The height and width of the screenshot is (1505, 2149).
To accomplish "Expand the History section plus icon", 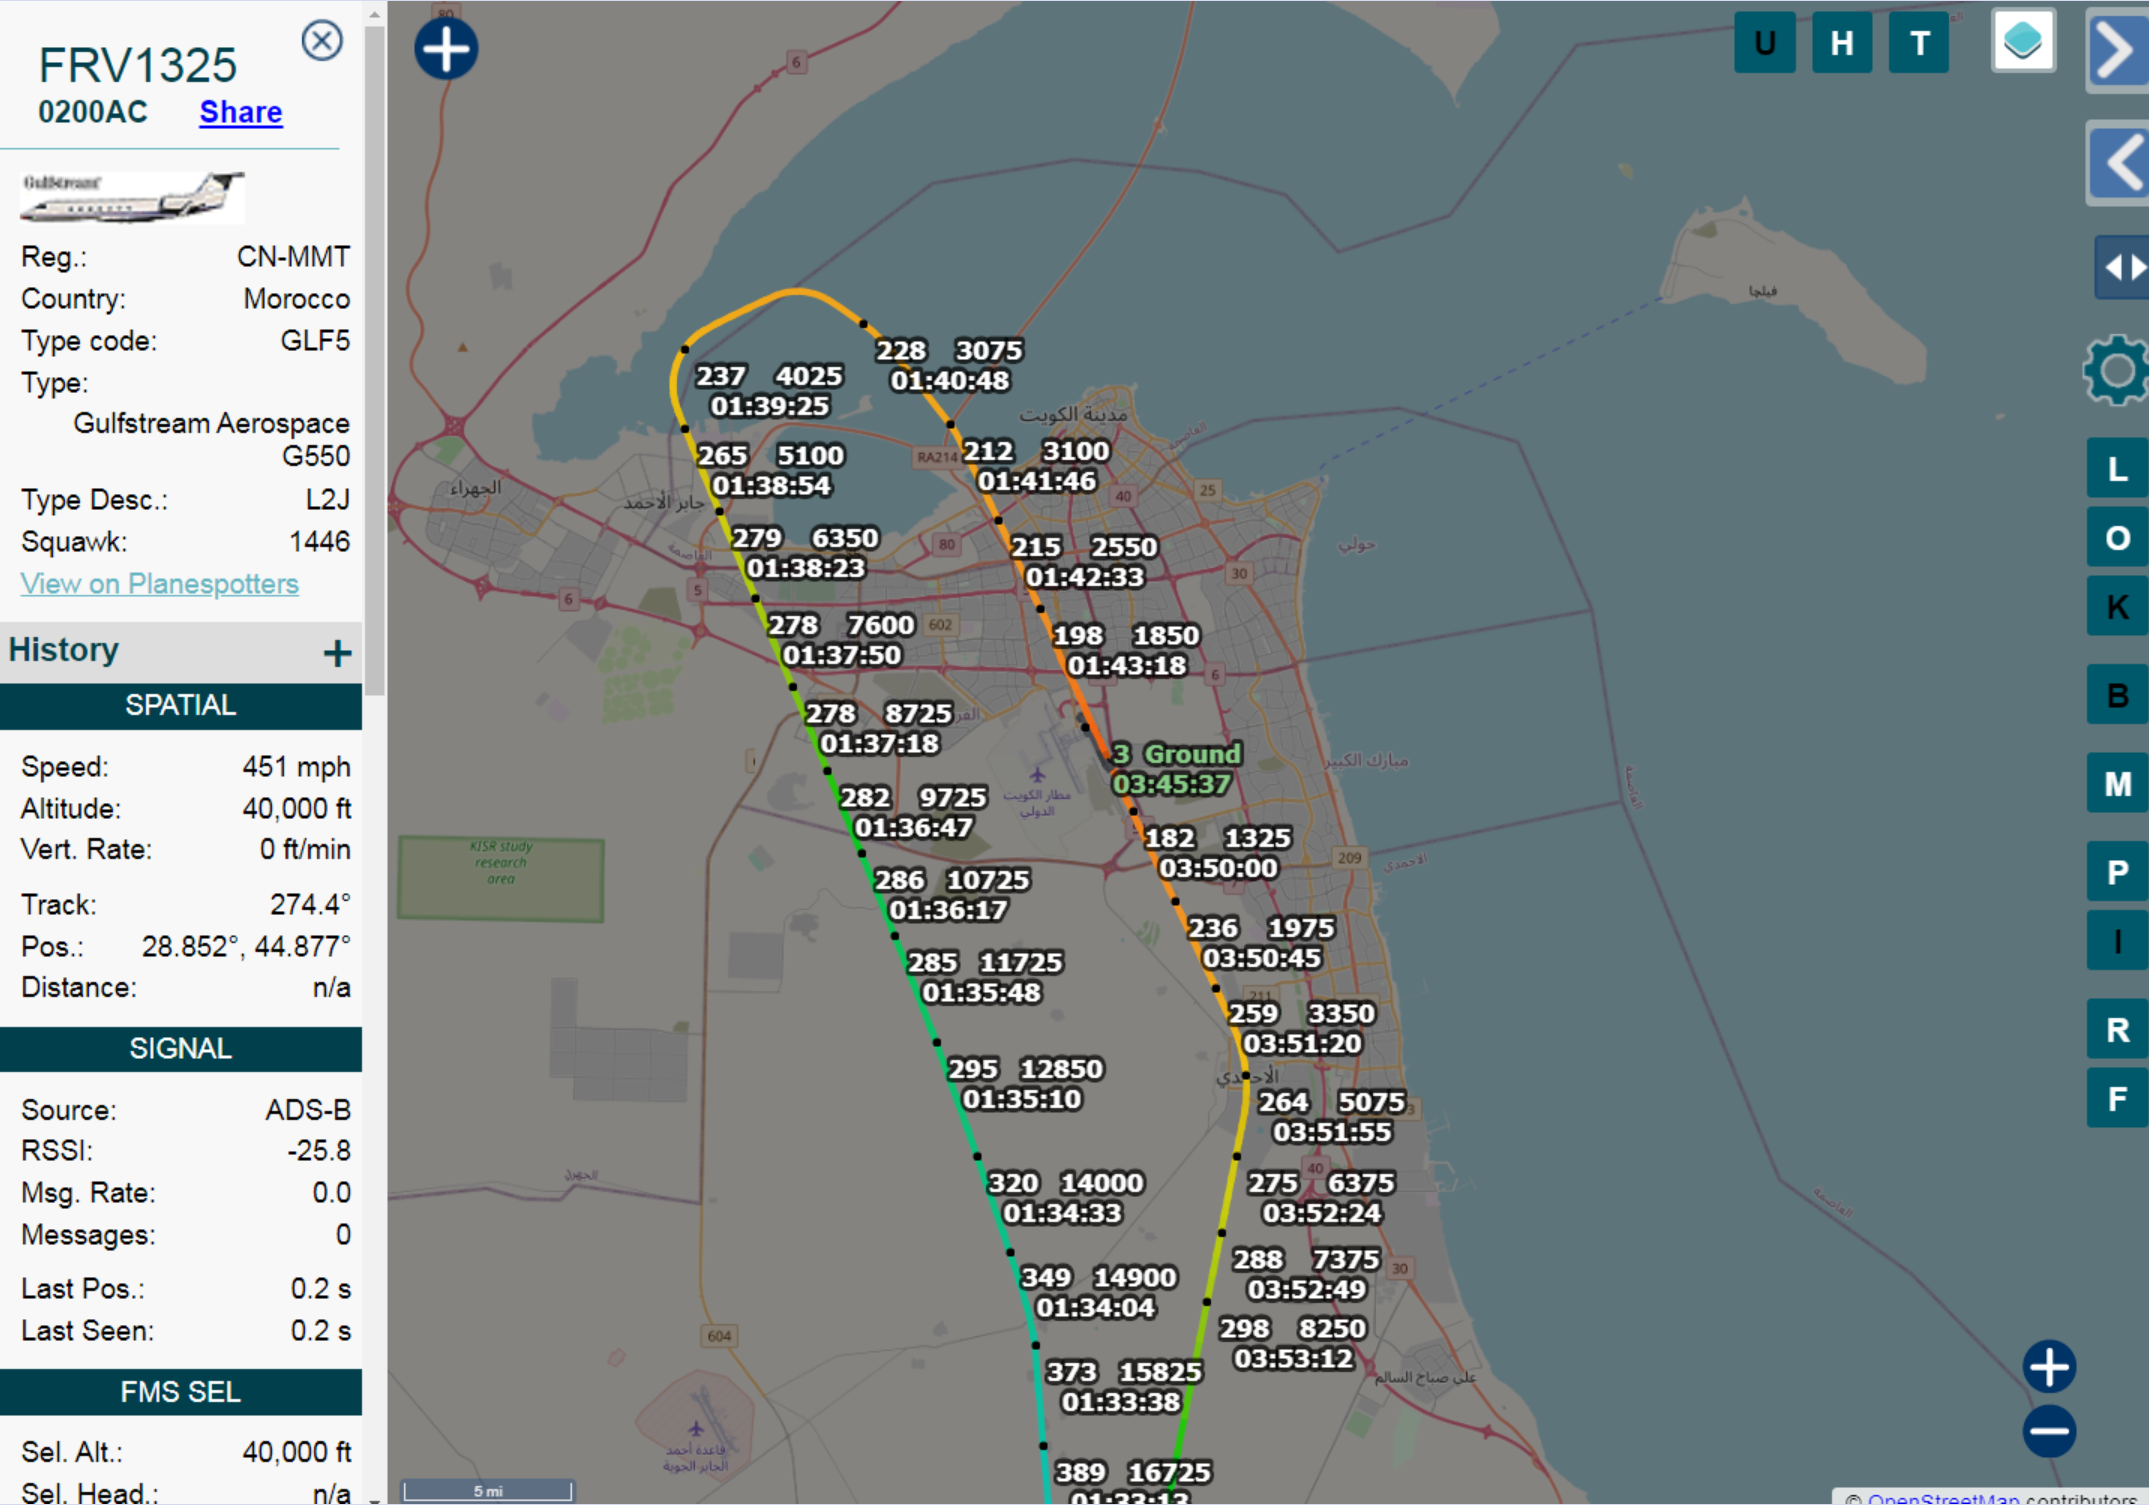I will (337, 653).
